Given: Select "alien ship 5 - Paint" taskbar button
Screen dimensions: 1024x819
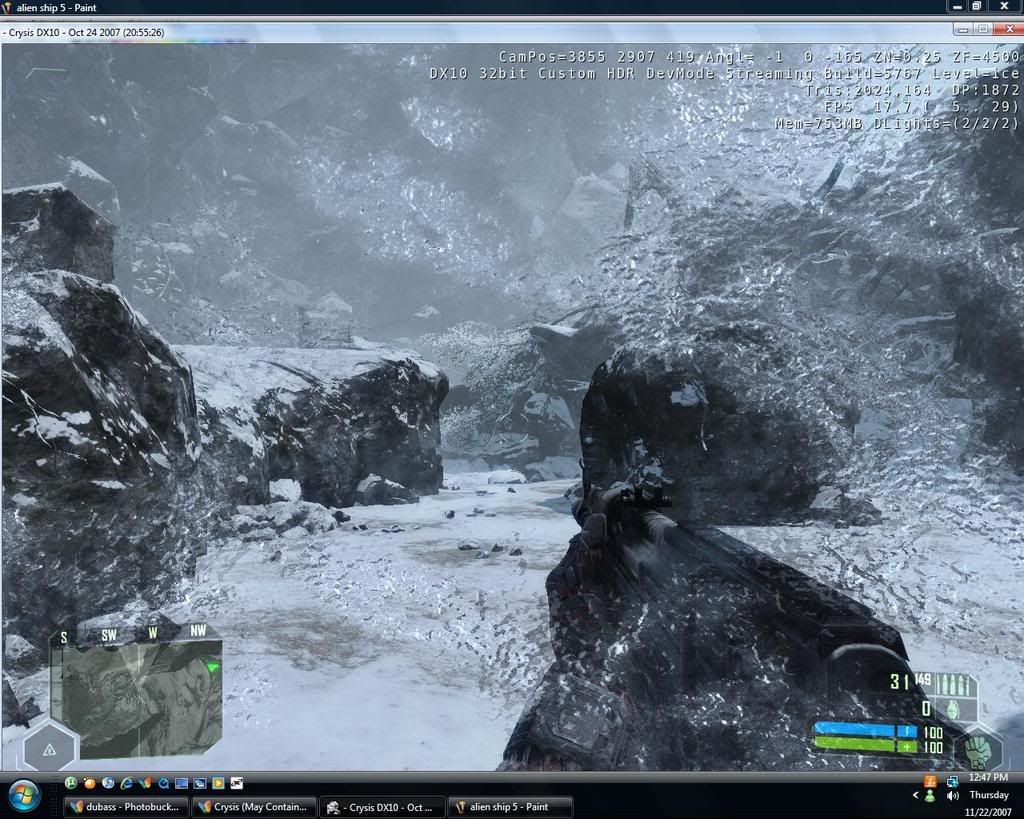Looking at the screenshot, I should pos(511,807).
